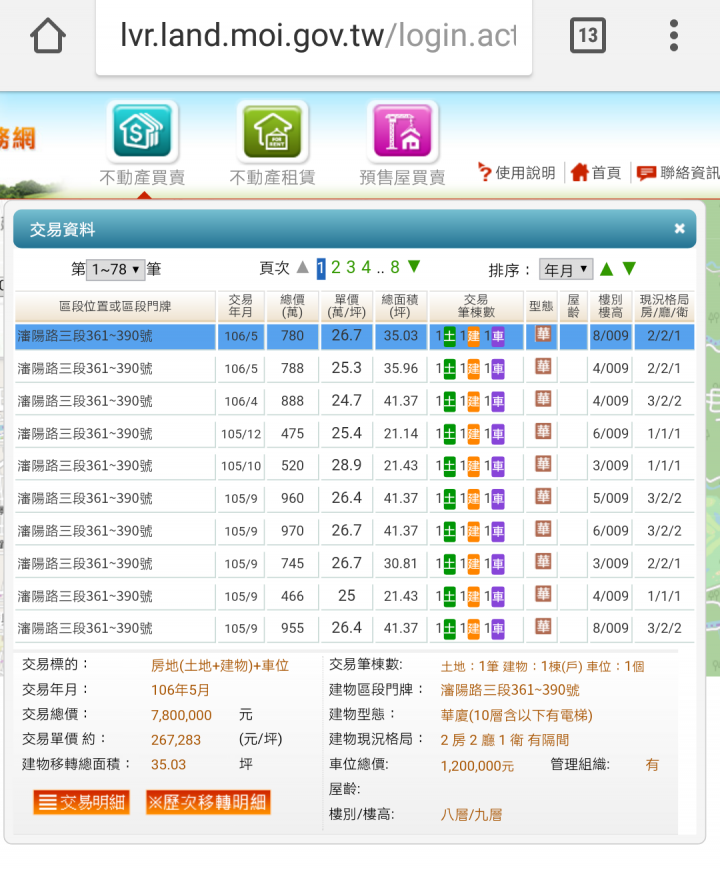Screen dimensions: 720x870
Task: Click 華 type icon in 745 row
Action: pos(543,562)
